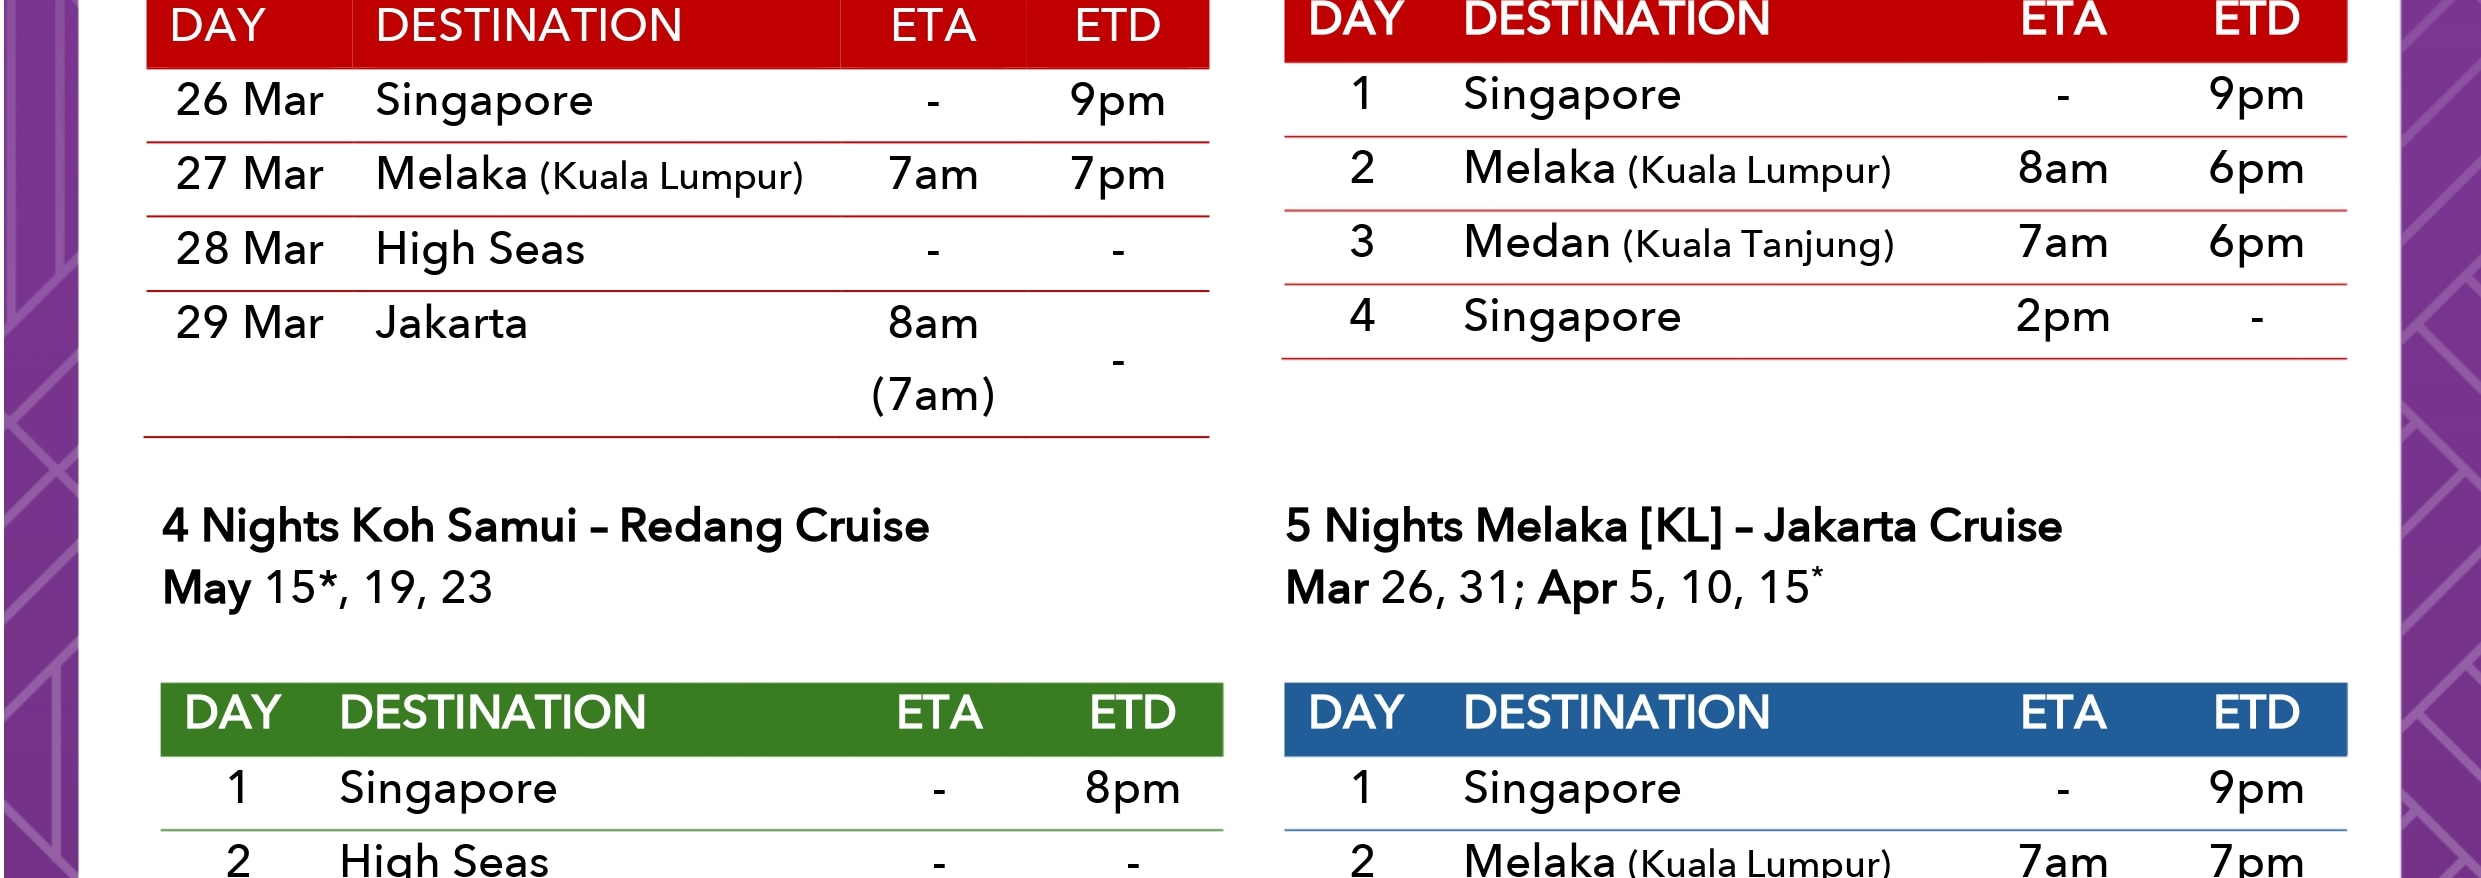The width and height of the screenshot is (2481, 878).
Task: Click the '(7am)' ETA text under Jakarta
Action: click(933, 395)
